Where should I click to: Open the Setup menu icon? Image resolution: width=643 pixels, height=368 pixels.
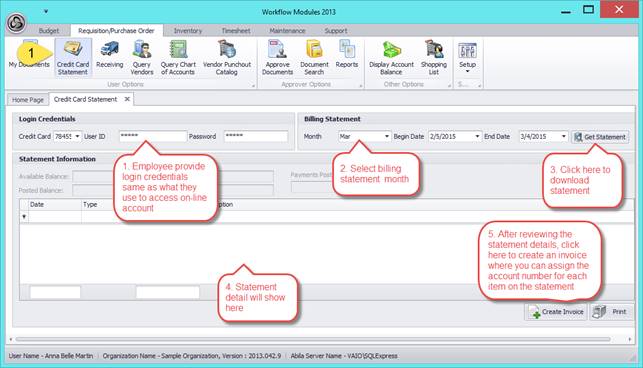click(x=467, y=57)
